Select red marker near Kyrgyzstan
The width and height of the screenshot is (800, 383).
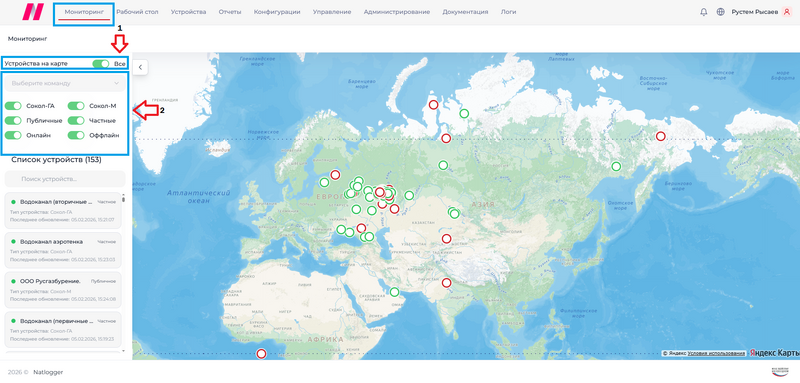(x=446, y=238)
